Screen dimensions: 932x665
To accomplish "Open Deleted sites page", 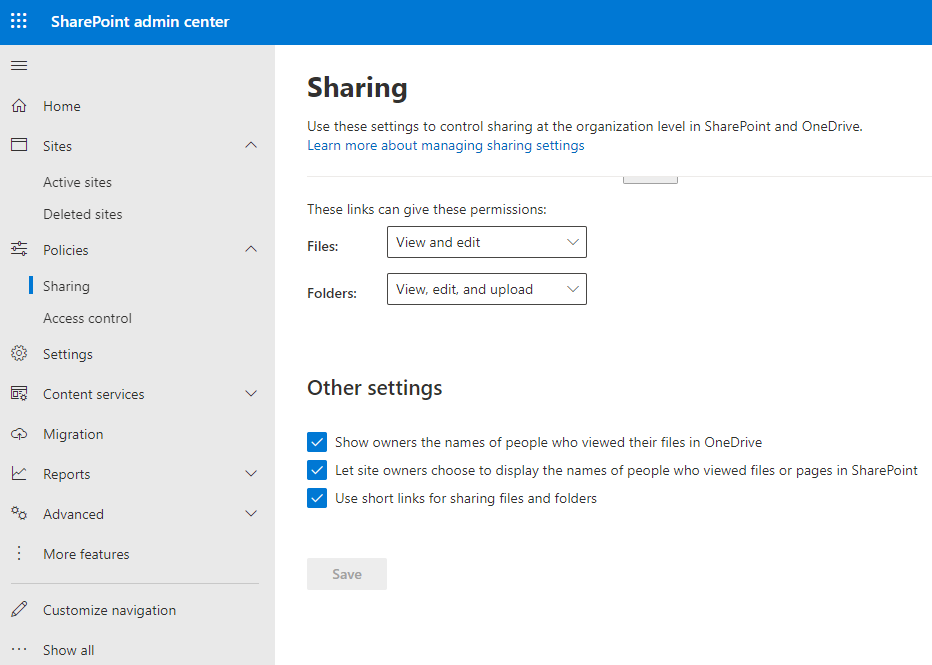I will click(83, 215).
